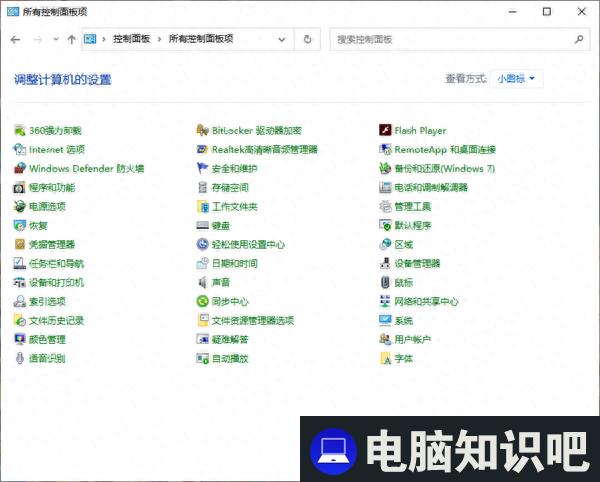Expand chevron before 控制面板 in breadcrumb
Image resolution: width=600 pixels, height=482 pixels.
pyautogui.click(x=104, y=39)
